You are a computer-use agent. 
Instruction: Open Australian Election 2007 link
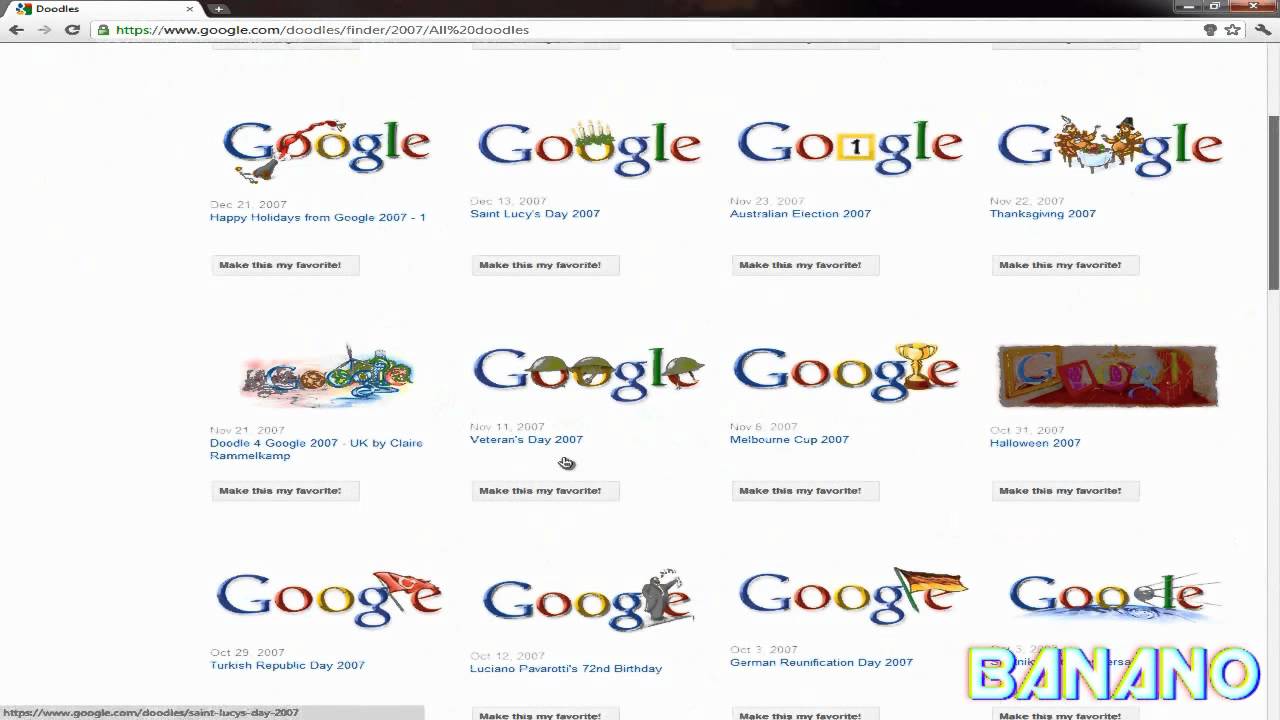coord(800,213)
